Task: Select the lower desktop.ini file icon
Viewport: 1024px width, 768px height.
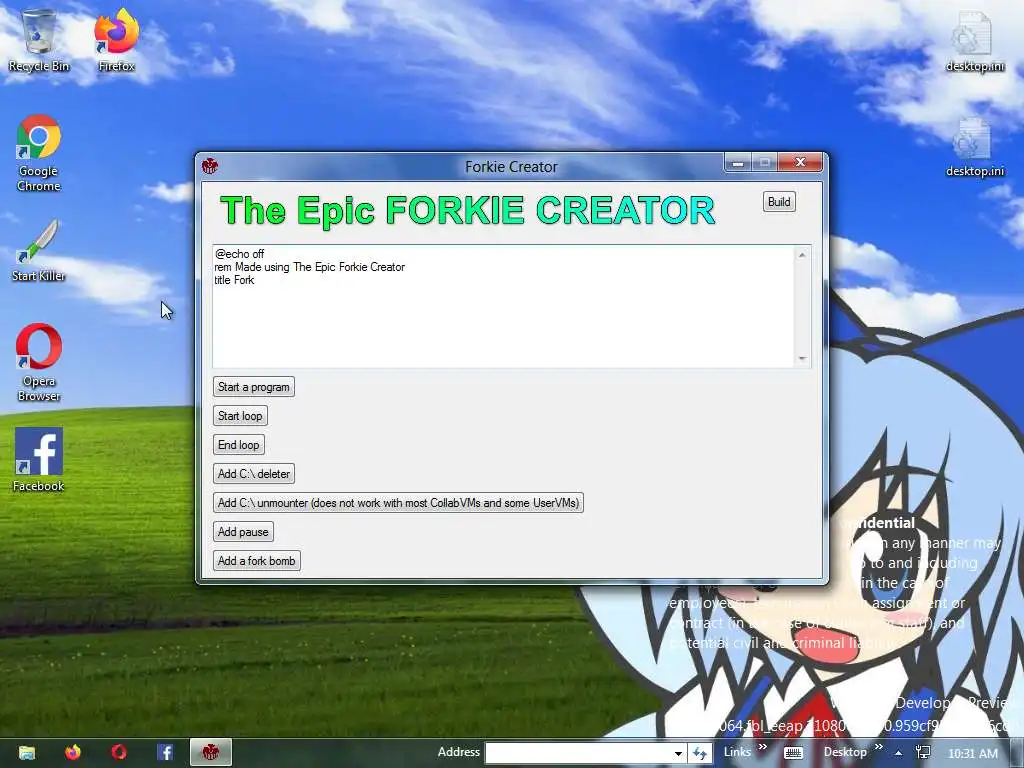Action: pos(974,148)
